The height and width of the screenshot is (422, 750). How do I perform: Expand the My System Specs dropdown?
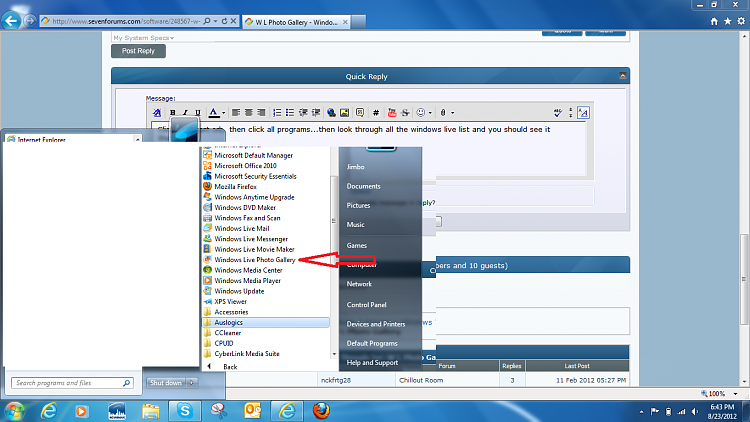143,38
